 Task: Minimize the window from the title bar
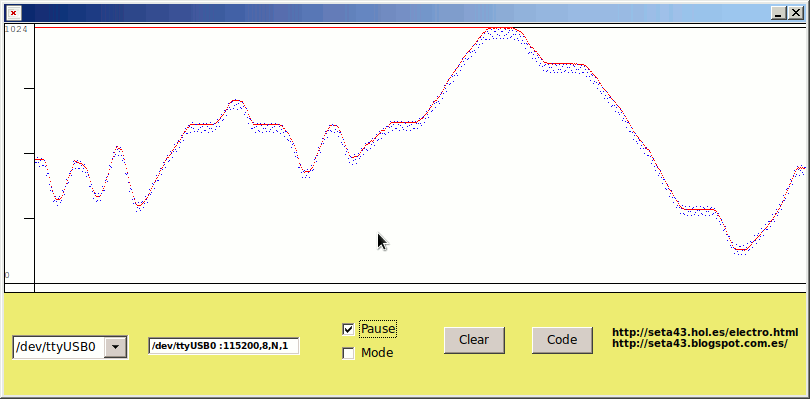pyautogui.click(x=778, y=13)
